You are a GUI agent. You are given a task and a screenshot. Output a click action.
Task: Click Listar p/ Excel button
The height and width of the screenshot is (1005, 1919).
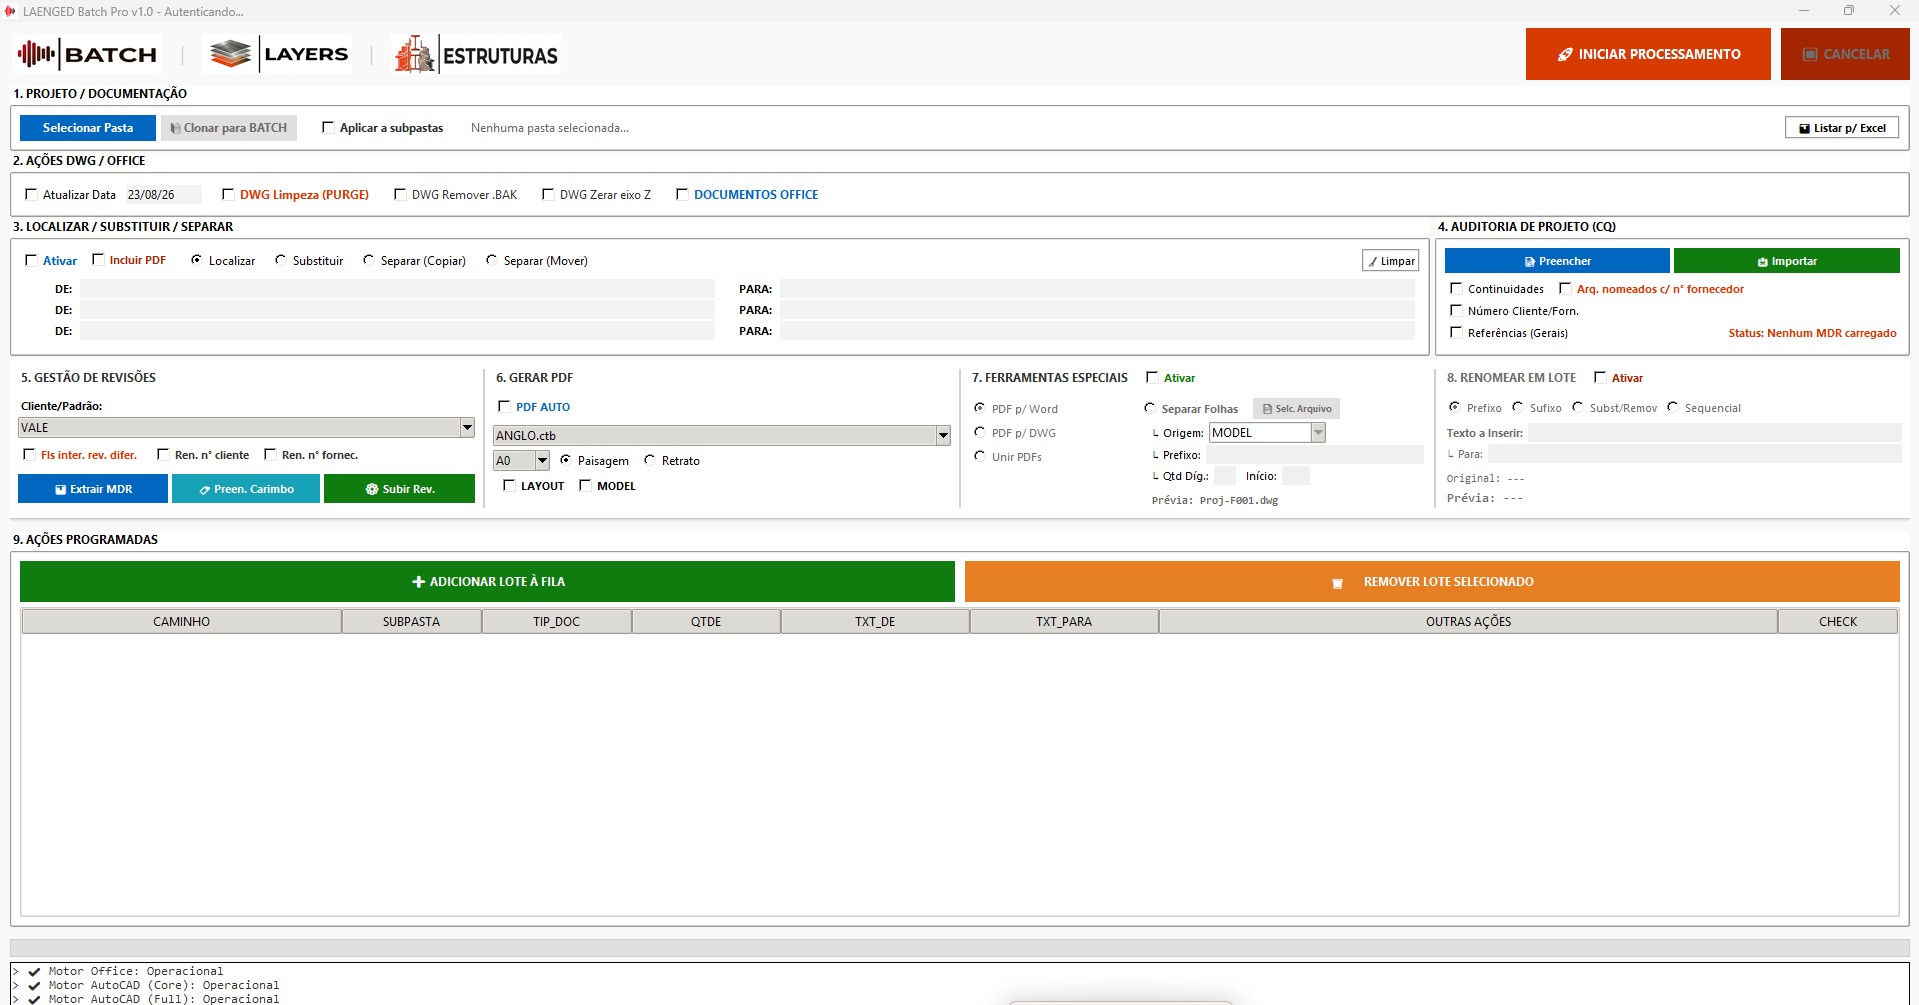pos(1842,128)
